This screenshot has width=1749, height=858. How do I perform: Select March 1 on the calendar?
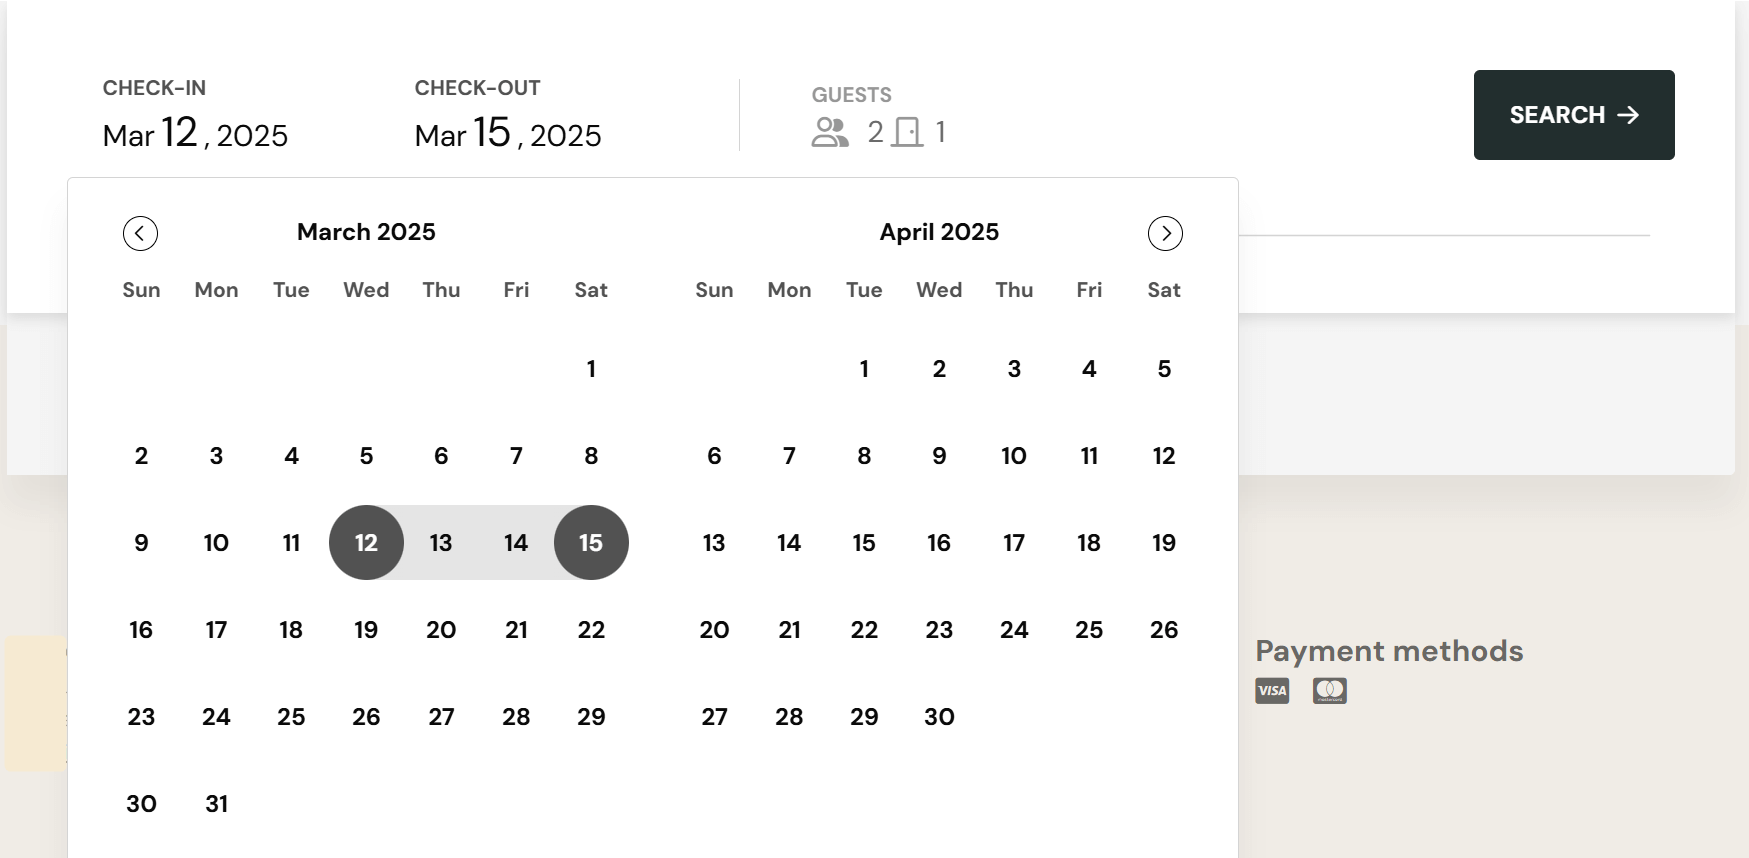pos(591,369)
